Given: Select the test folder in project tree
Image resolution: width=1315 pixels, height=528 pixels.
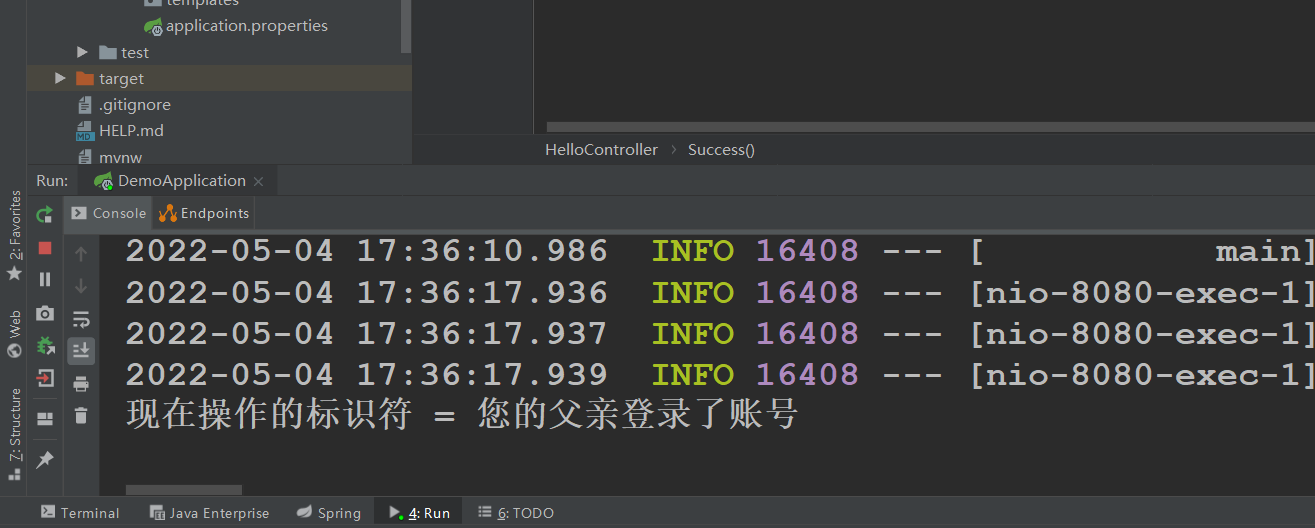Looking at the screenshot, I should [x=124, y=52].
